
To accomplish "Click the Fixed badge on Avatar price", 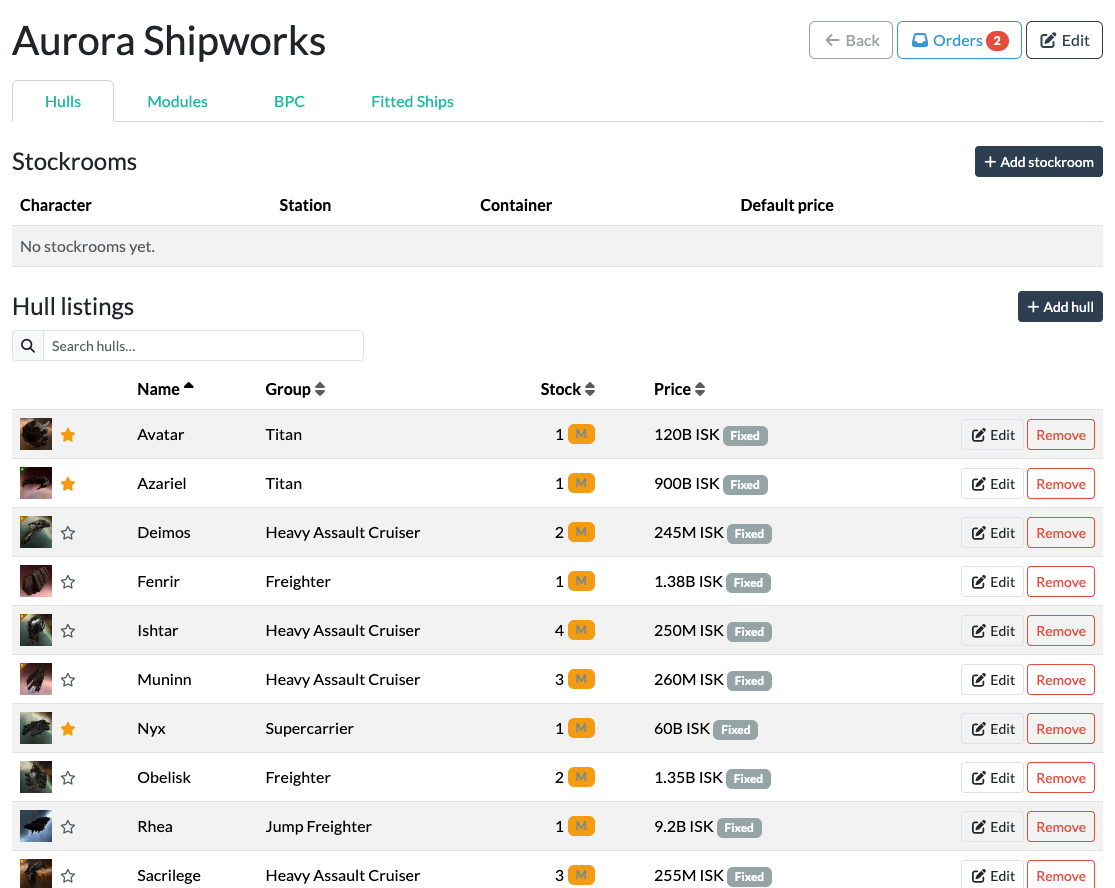I will (x=745, y=436).
